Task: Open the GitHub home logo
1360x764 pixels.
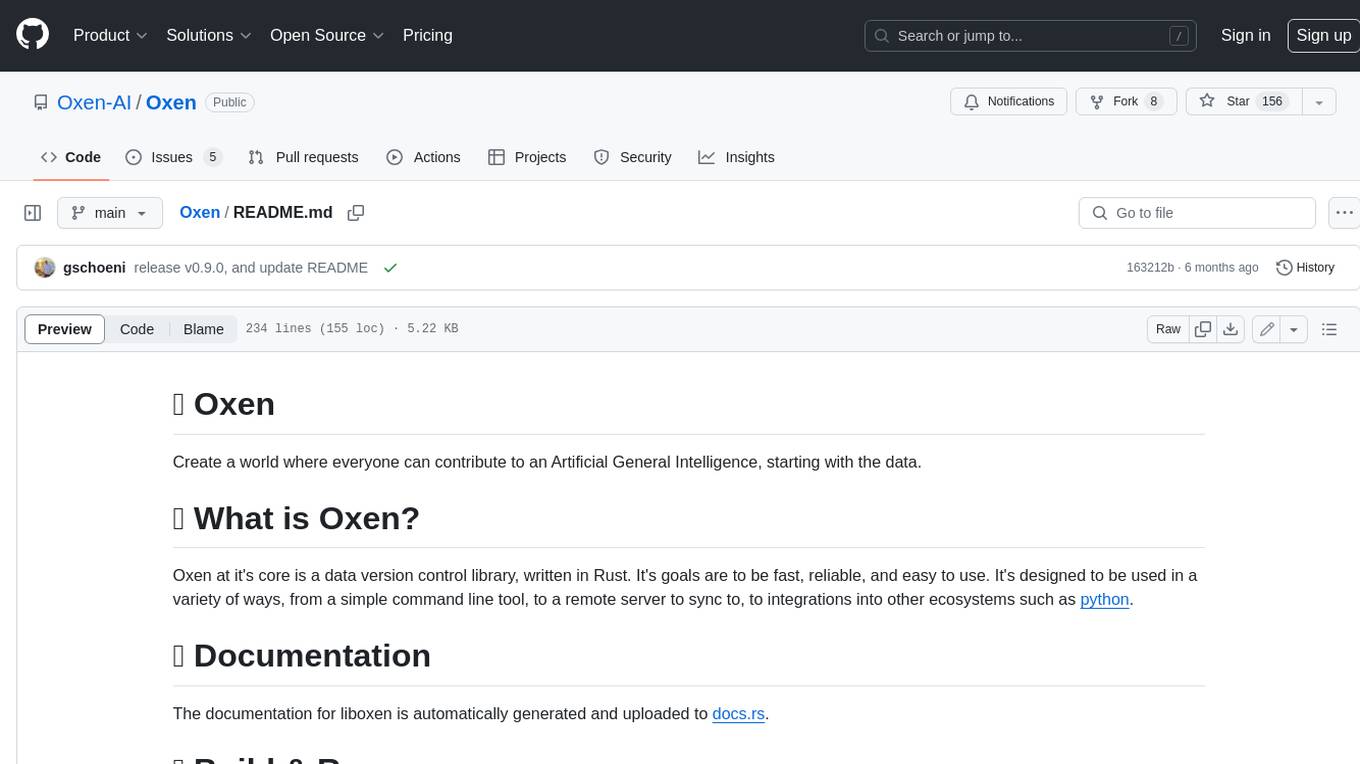Action: [x=32, y=35]
